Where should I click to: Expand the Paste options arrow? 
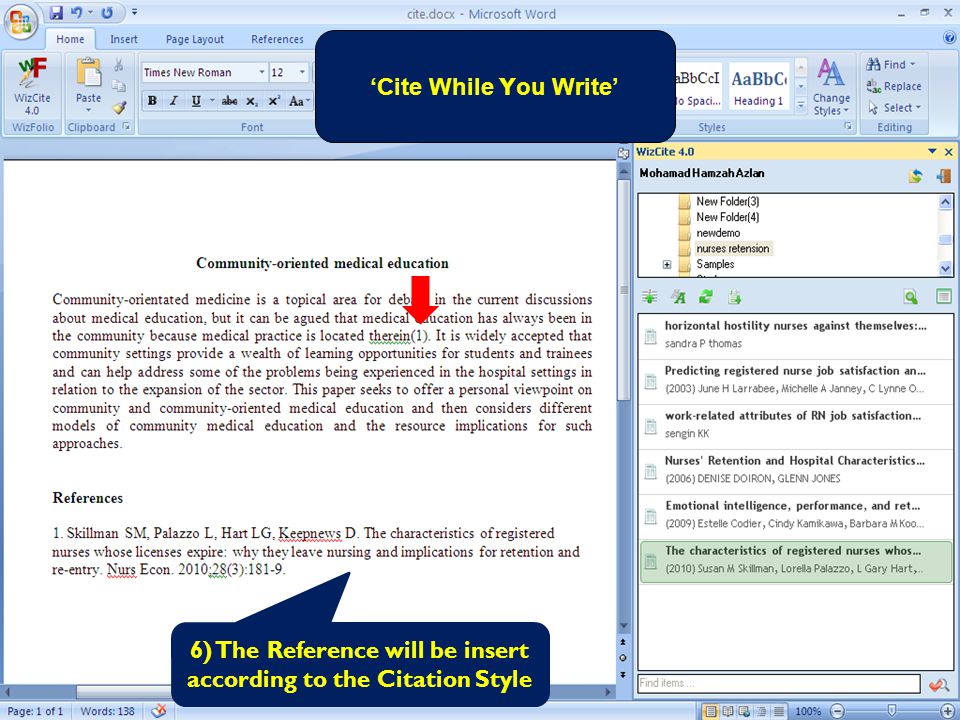pos(89,110)
